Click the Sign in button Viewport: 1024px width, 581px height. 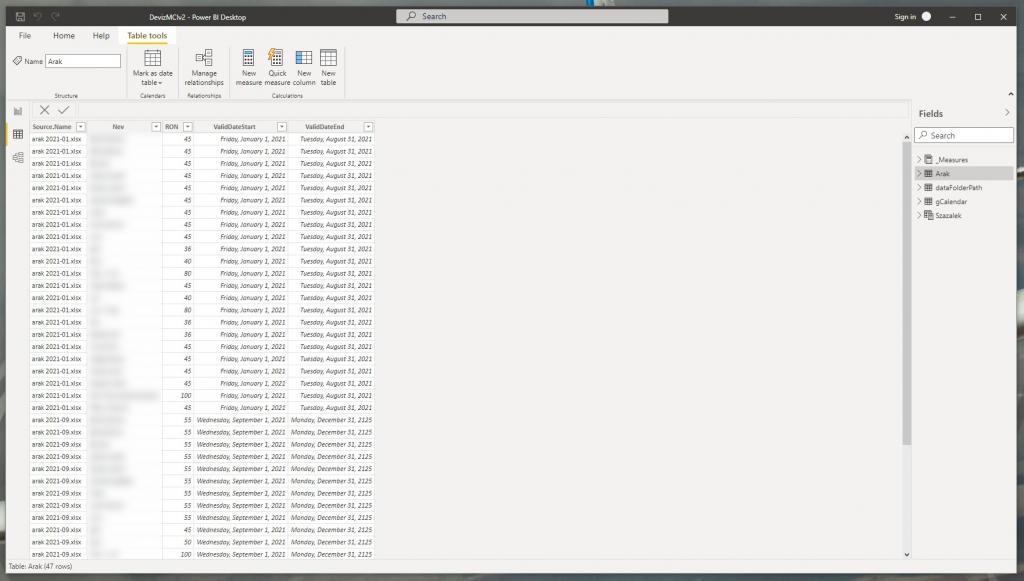pos(904,17)
